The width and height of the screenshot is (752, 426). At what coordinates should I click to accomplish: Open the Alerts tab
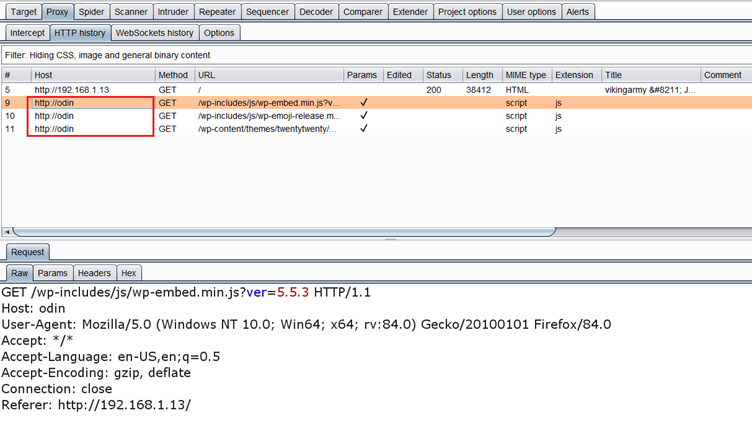coord(577,12)
